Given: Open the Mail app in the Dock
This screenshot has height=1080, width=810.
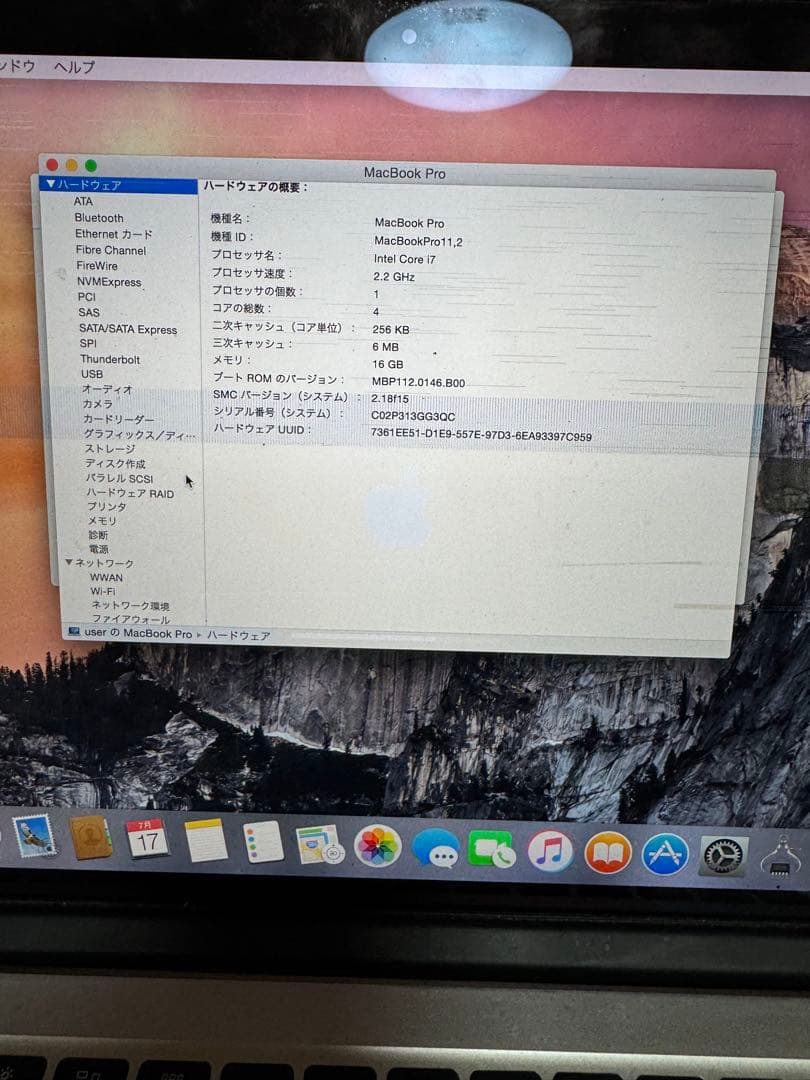Looking at the screenshot, I should click(x=34, y=835).
